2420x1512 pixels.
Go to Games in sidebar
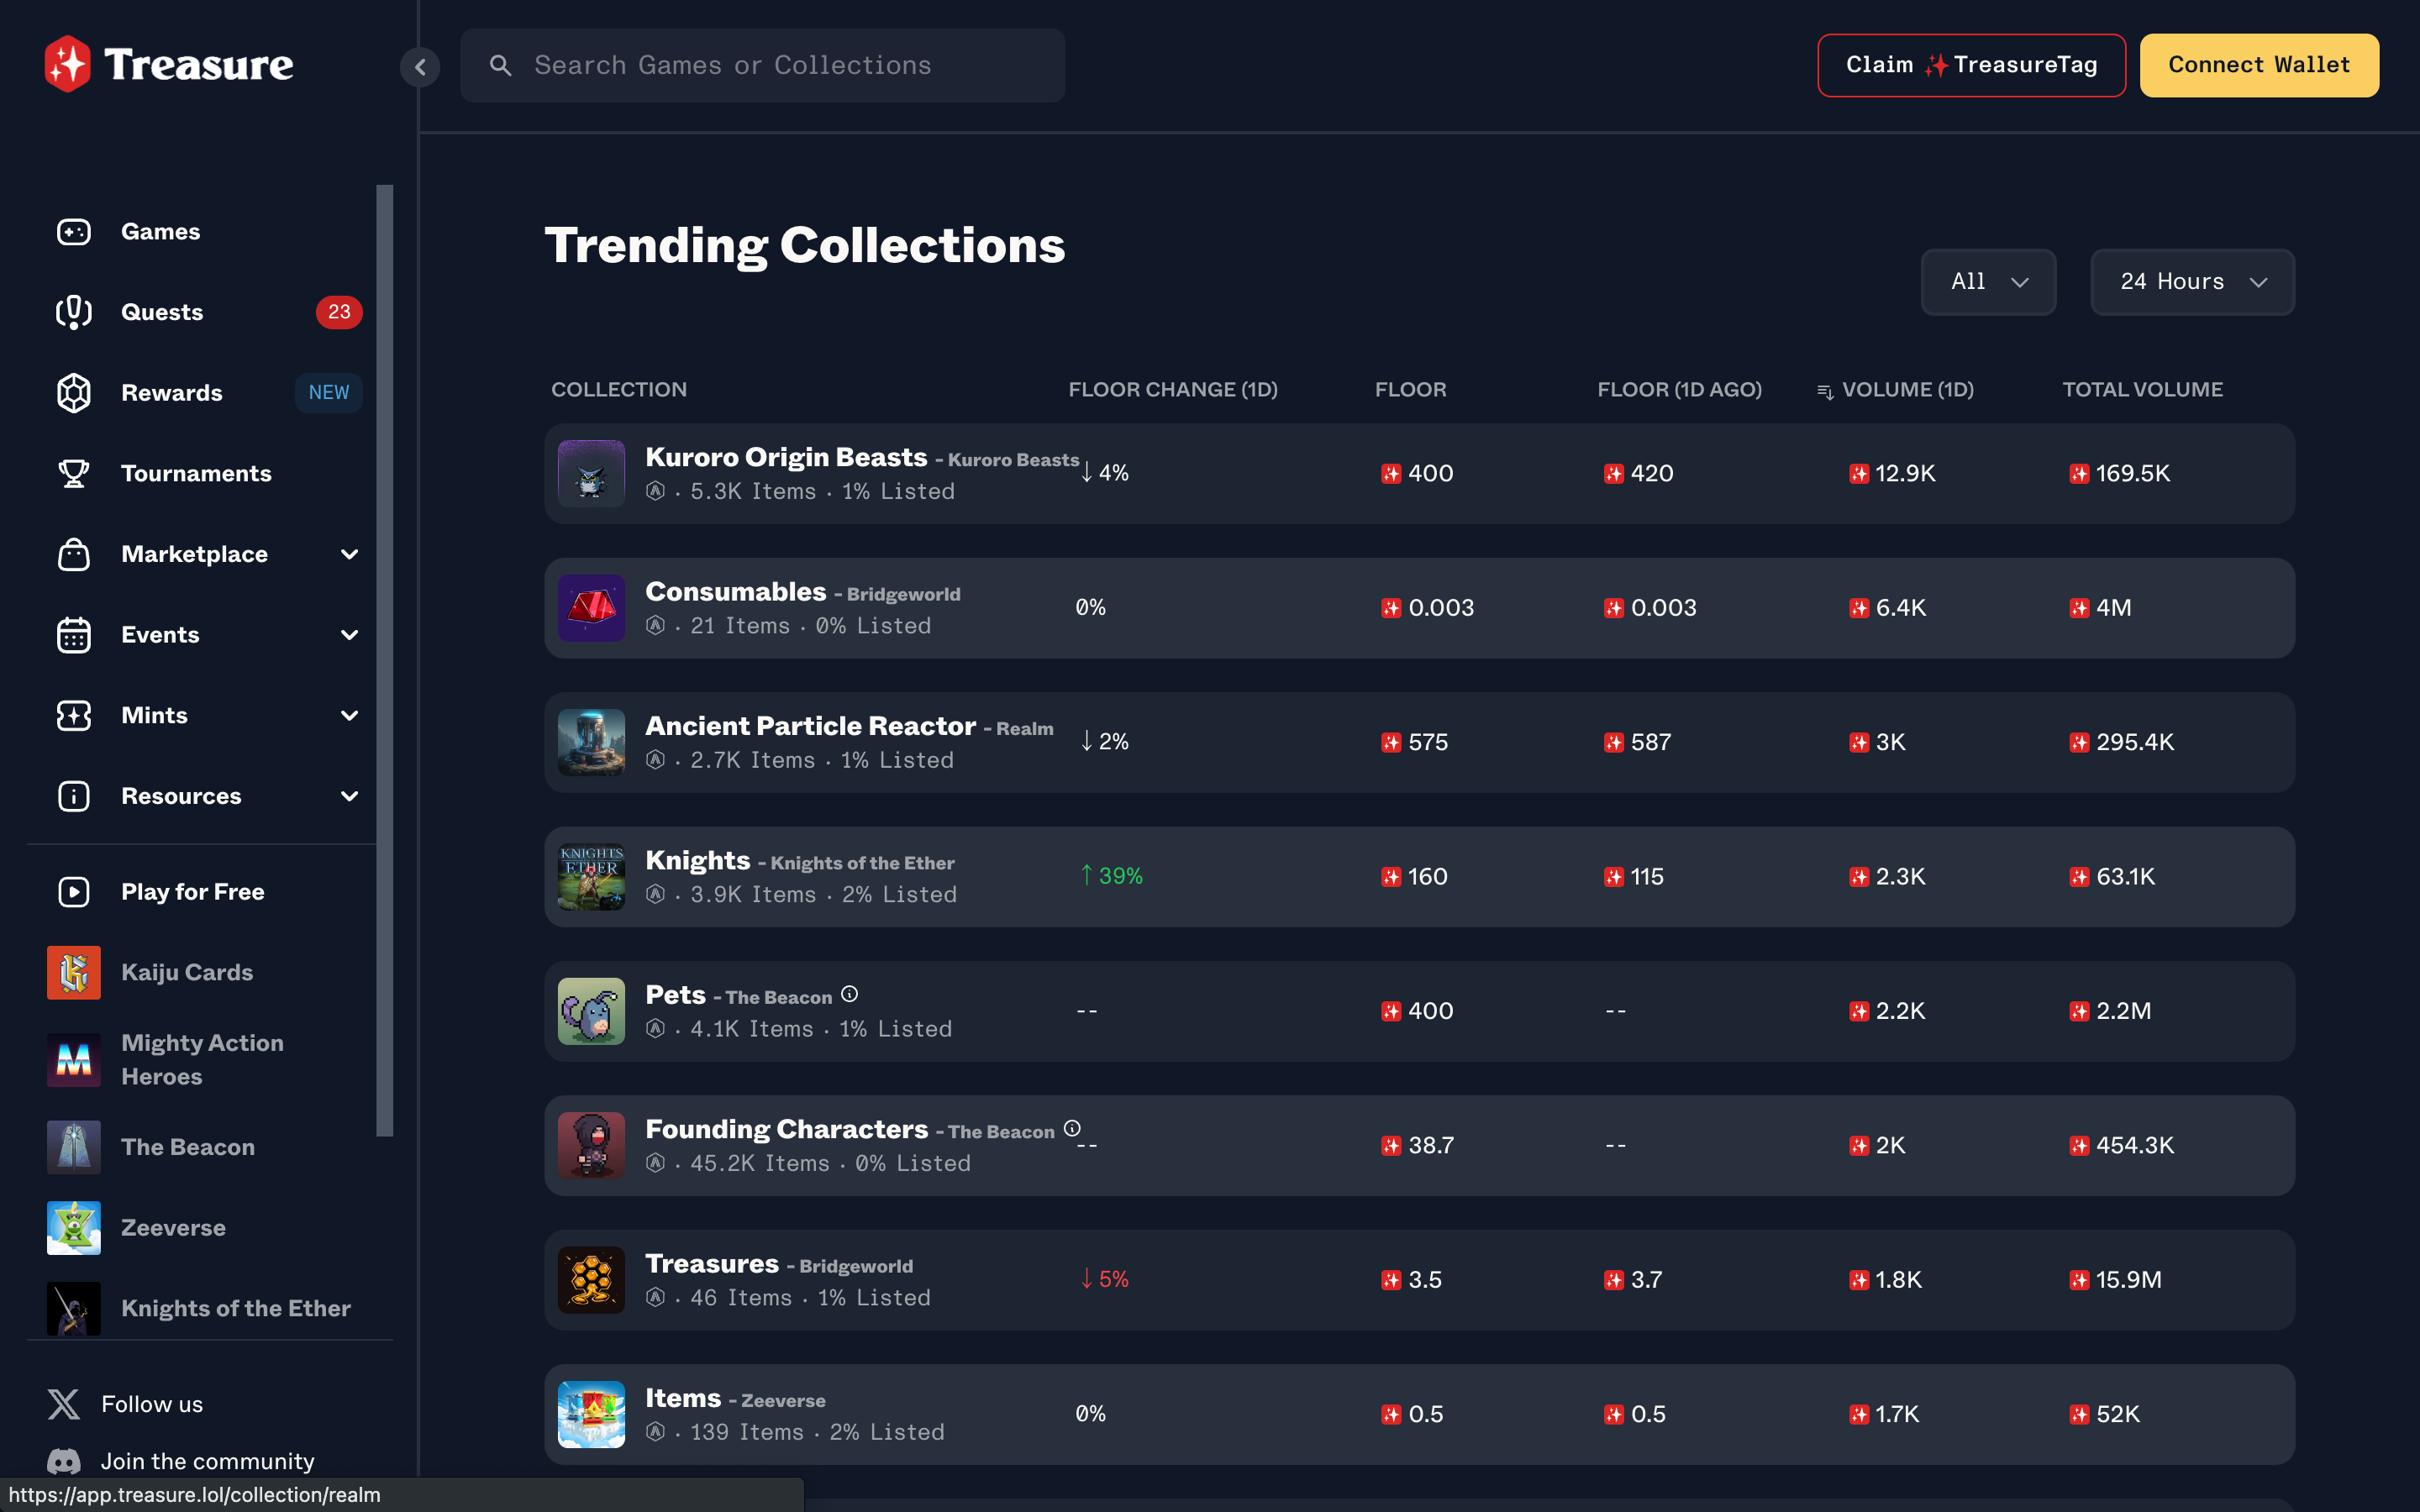click(x=161, y=232)
